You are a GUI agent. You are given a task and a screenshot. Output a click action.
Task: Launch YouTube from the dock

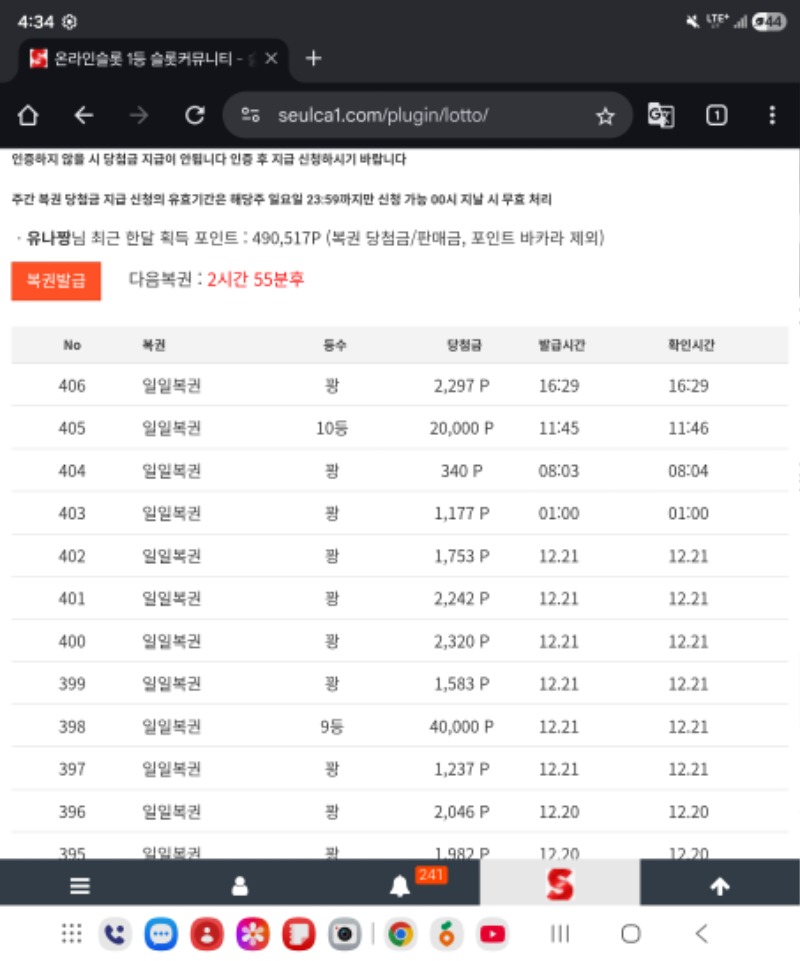pos(492,934)
